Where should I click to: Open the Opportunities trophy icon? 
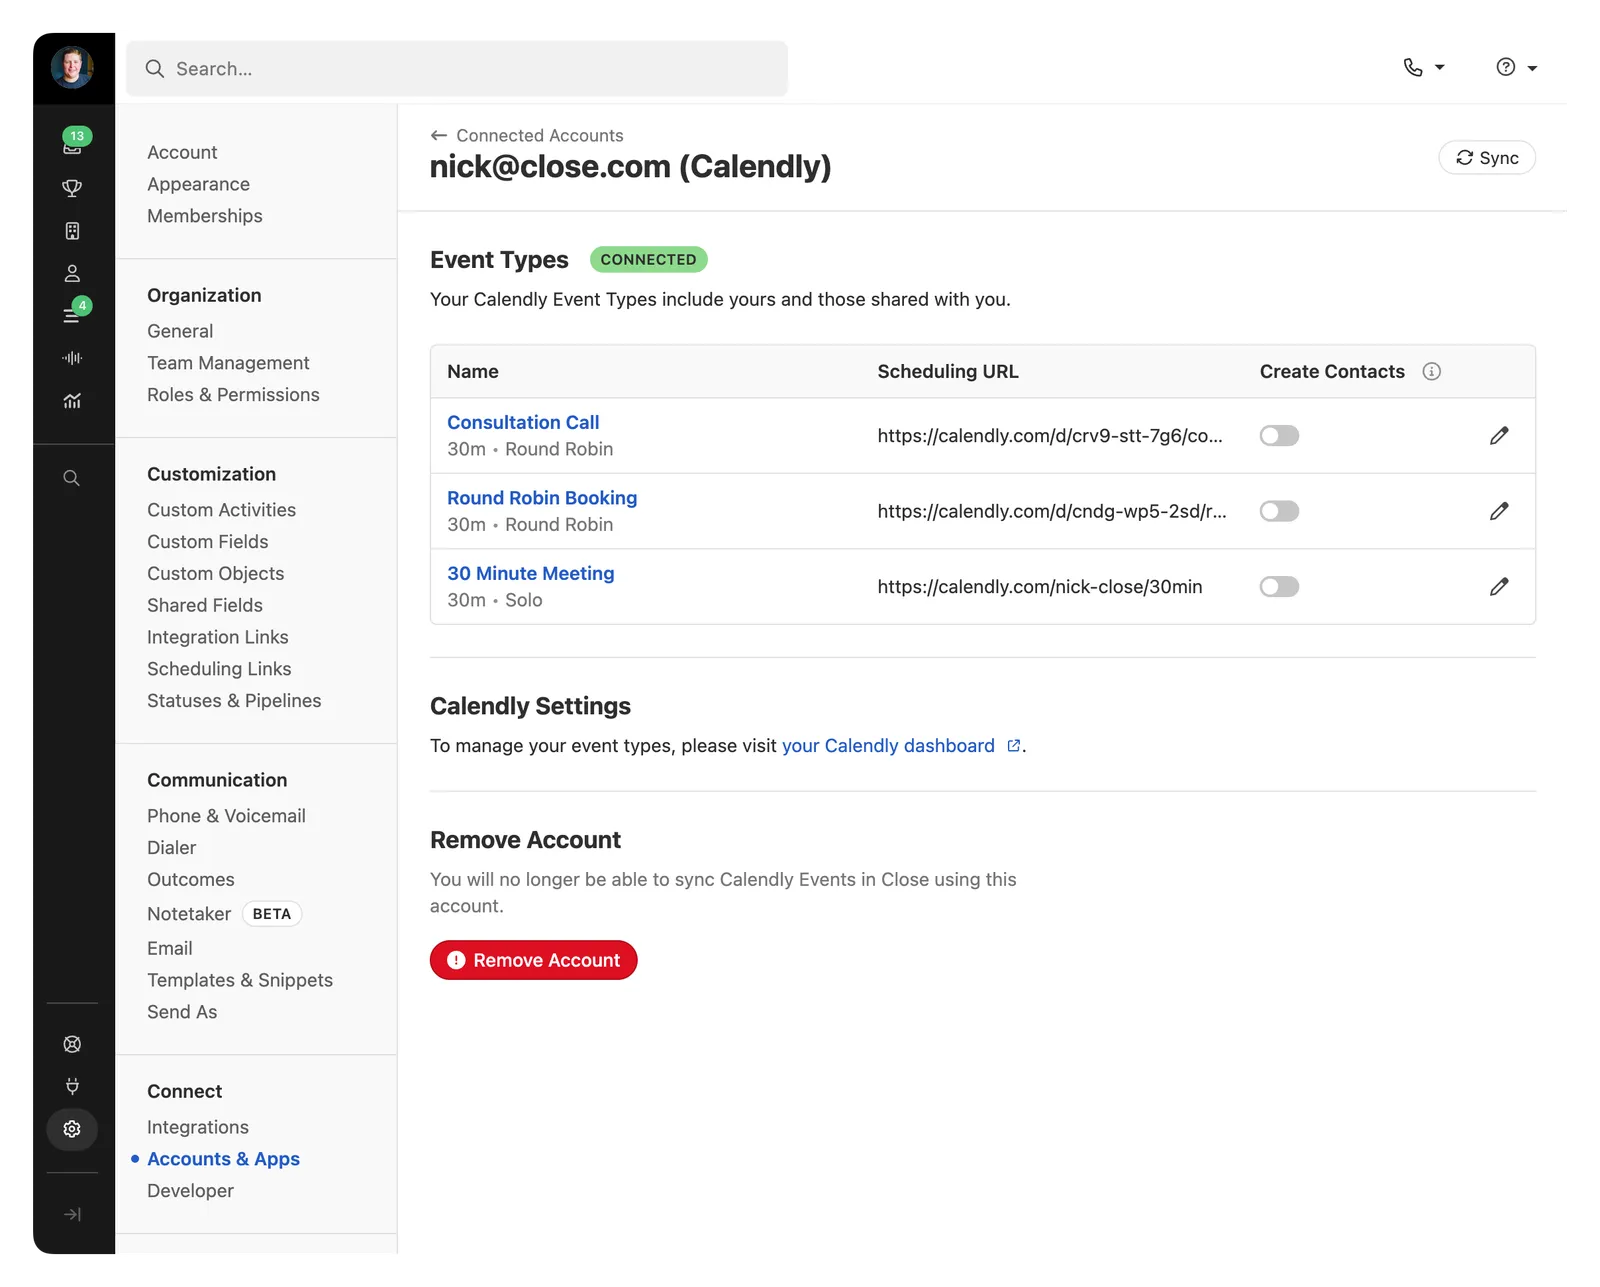(72, 188)
